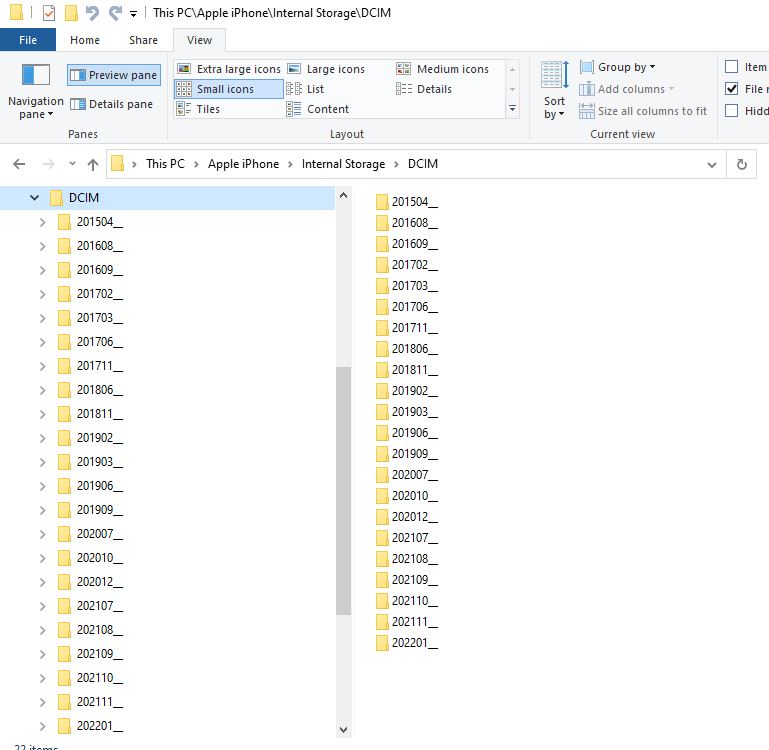Choose Tiles layout
The image size is (769, 750).
click(198, 109)
